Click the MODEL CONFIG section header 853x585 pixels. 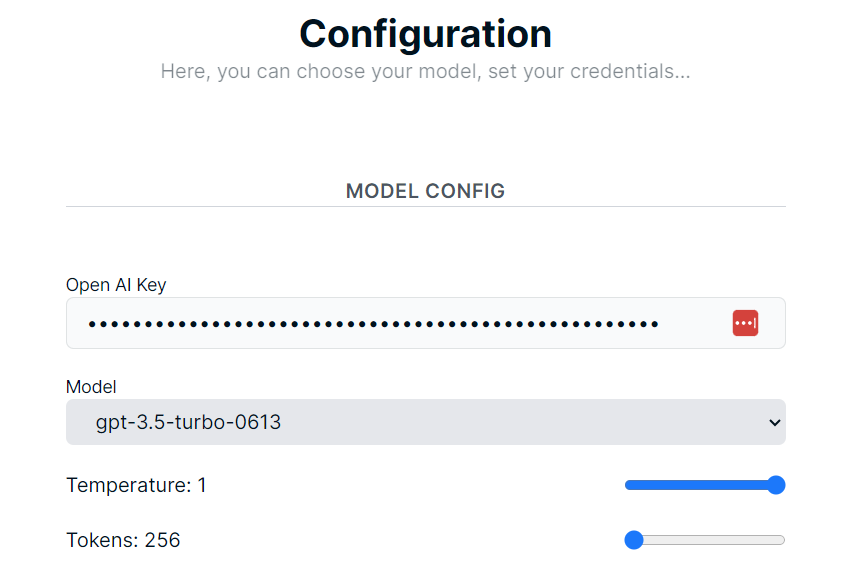click(425, 190)
